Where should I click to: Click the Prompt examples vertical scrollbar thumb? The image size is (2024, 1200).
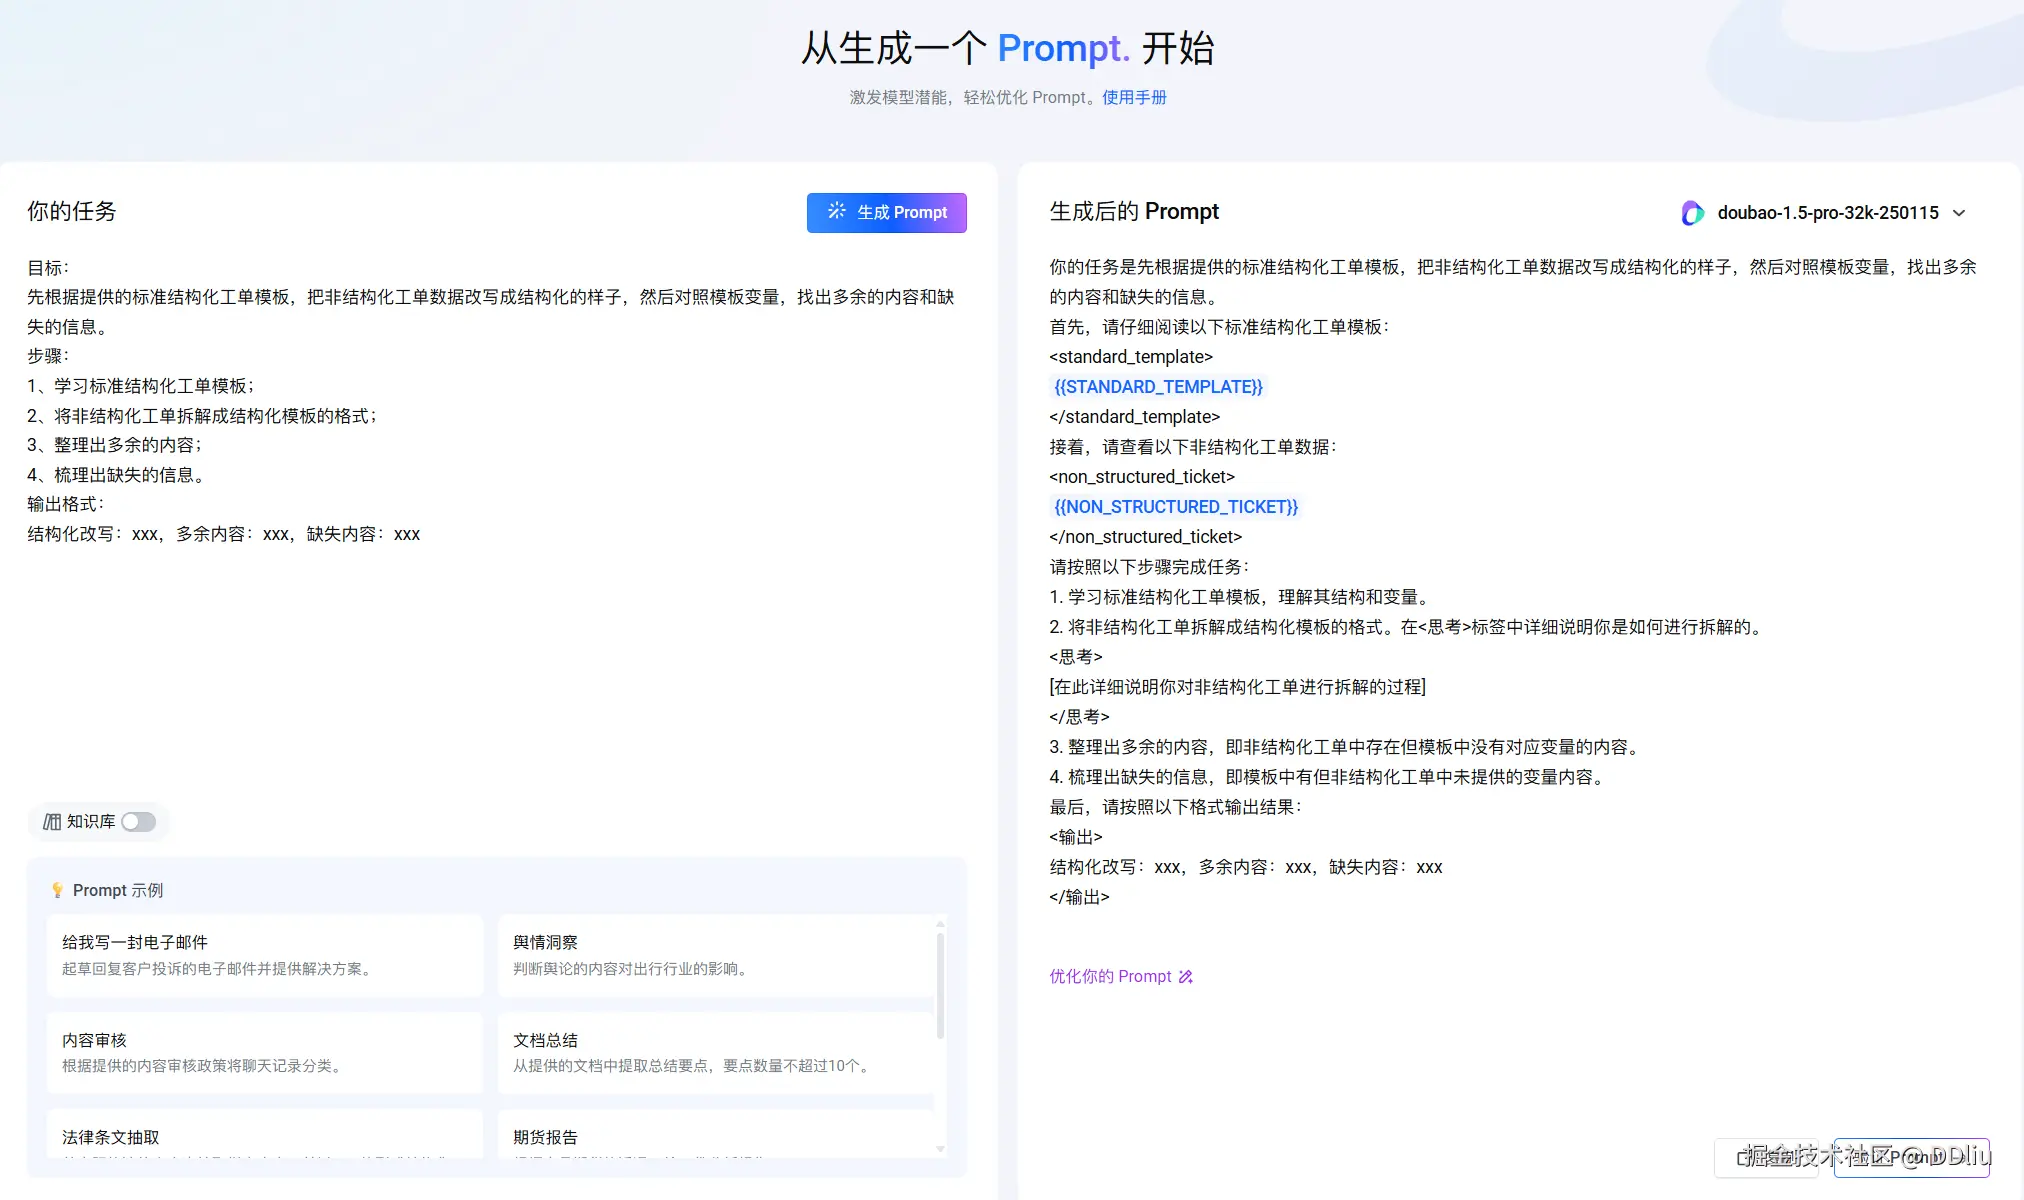[940, 985]
